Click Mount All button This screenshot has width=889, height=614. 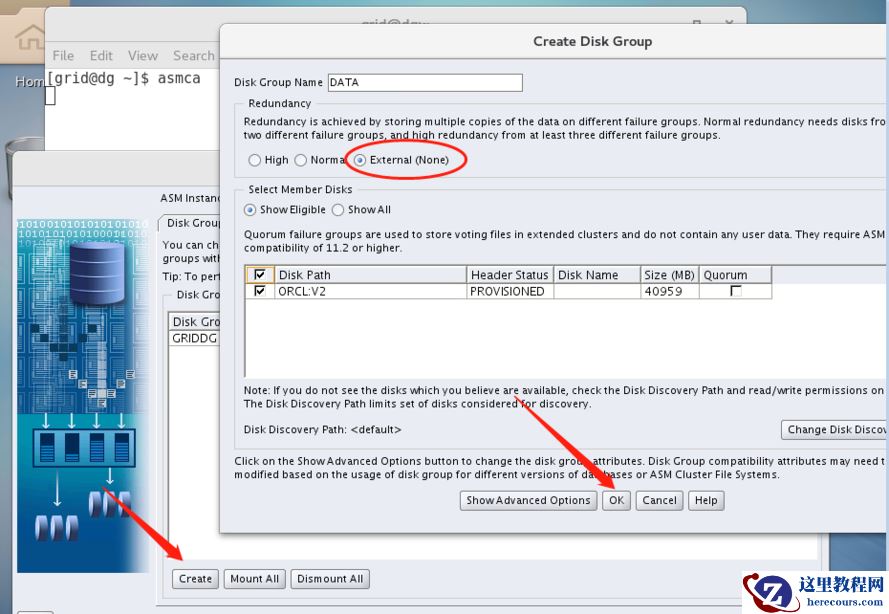point(255,578)
